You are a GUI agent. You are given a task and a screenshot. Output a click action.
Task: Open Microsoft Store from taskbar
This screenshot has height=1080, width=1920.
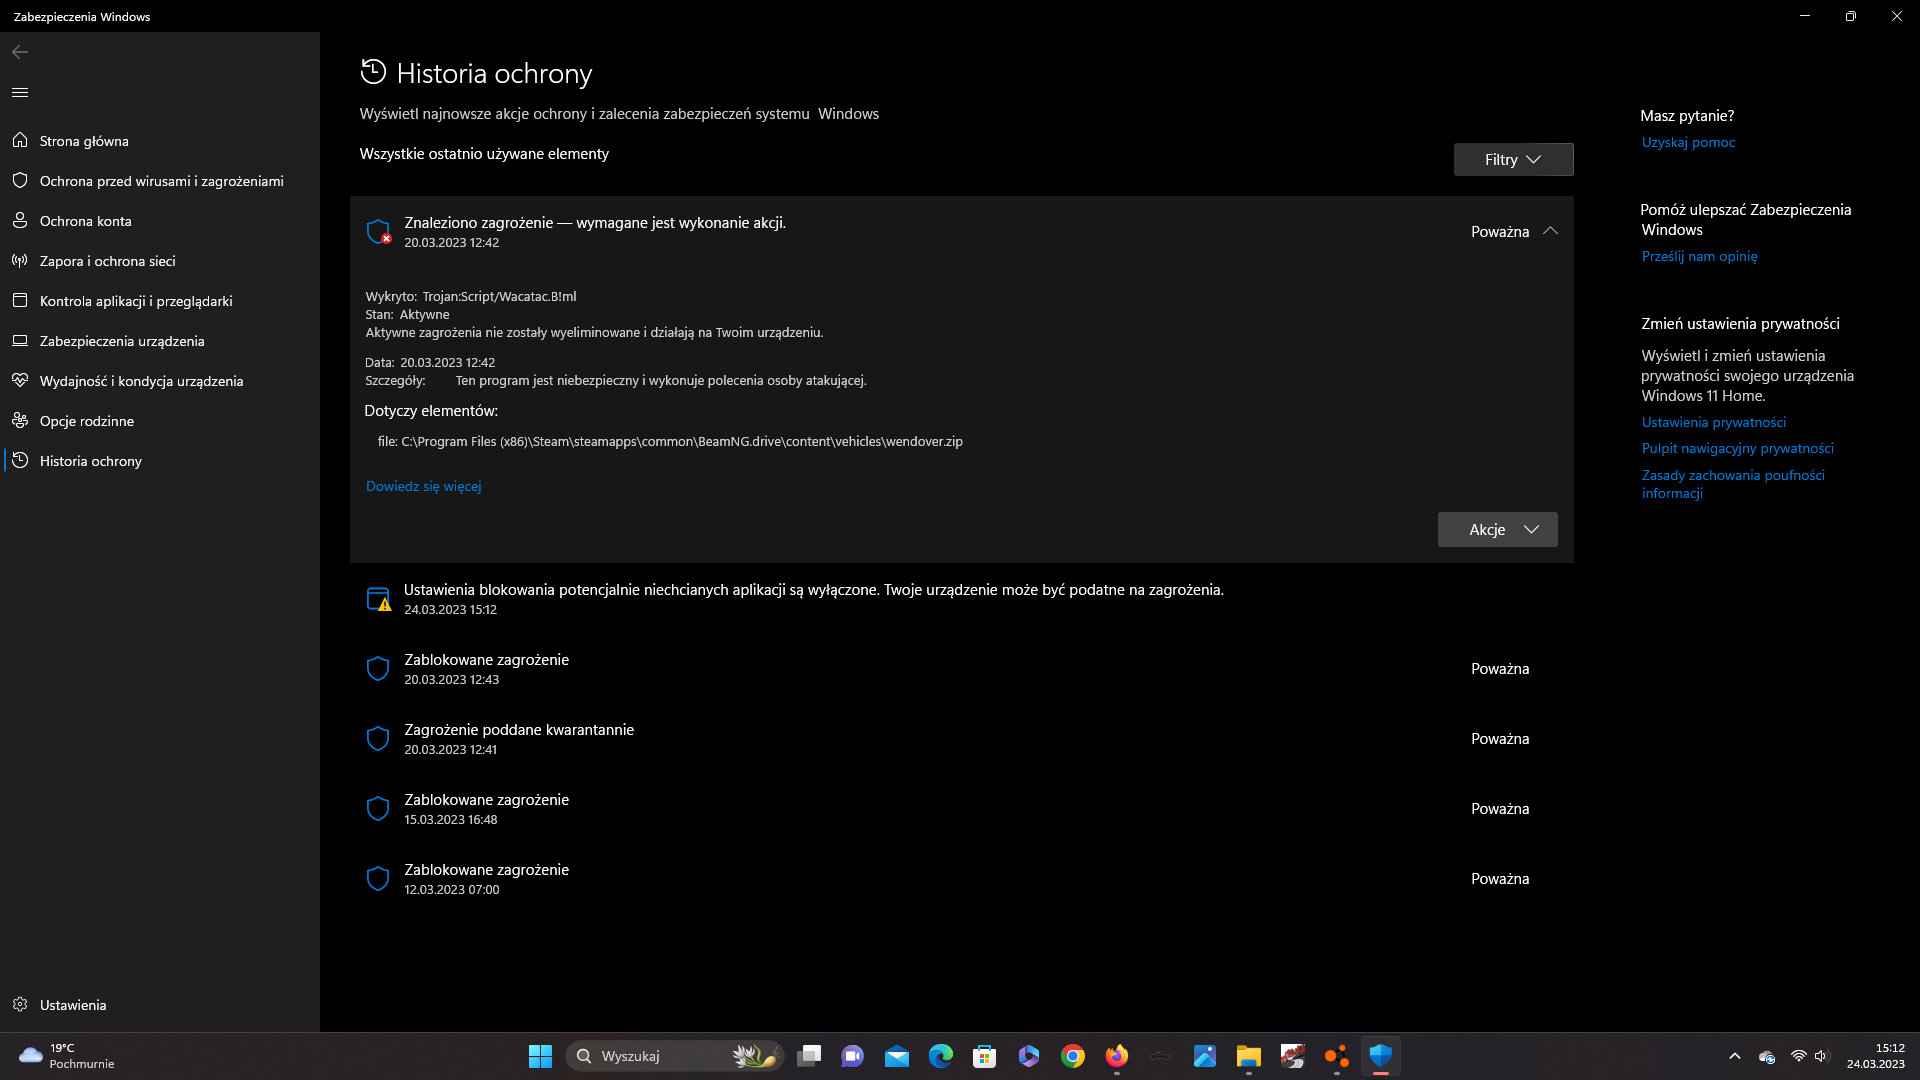pos(985,1056)
